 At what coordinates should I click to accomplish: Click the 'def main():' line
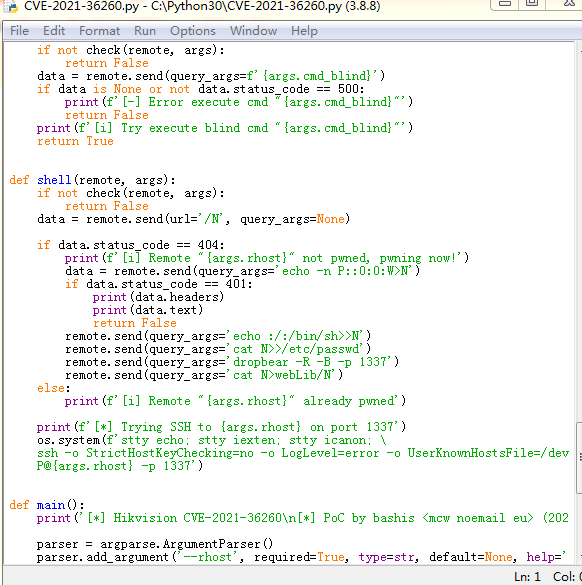pyautogui.click(x=47, y=505)
